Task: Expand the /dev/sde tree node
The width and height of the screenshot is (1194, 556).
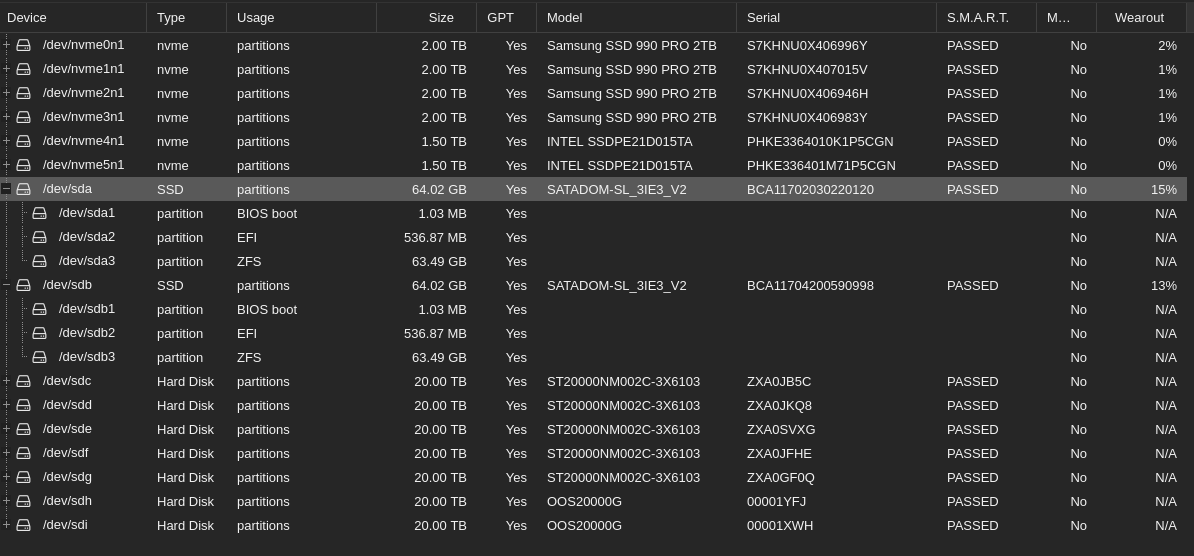Action: (x=6, y=429)
